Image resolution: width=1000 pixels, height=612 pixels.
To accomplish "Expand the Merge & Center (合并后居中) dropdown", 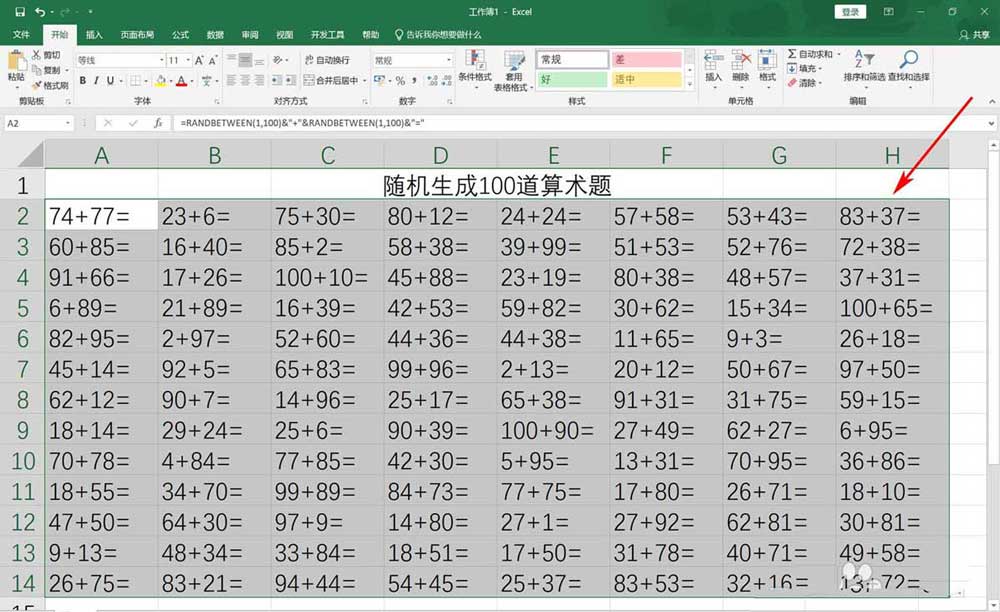I will [363, 80].
